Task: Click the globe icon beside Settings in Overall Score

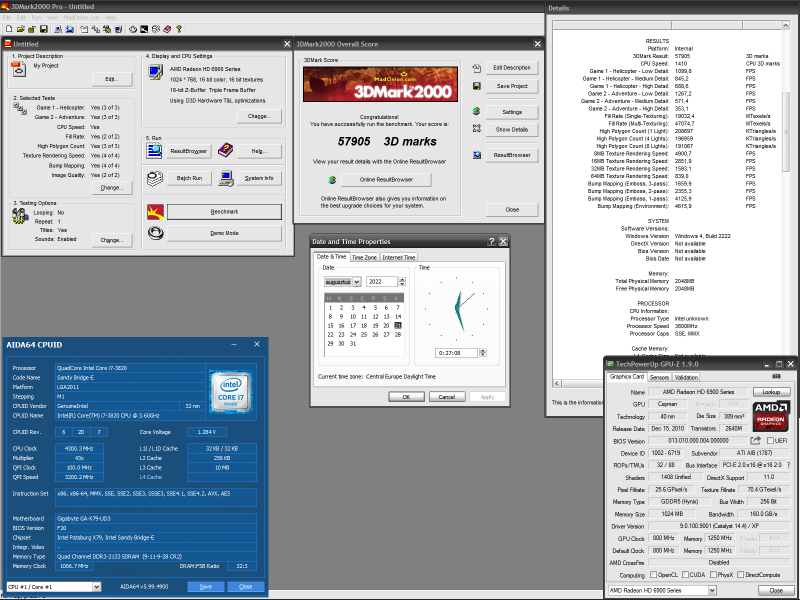Action: click(x=477, y=111)
